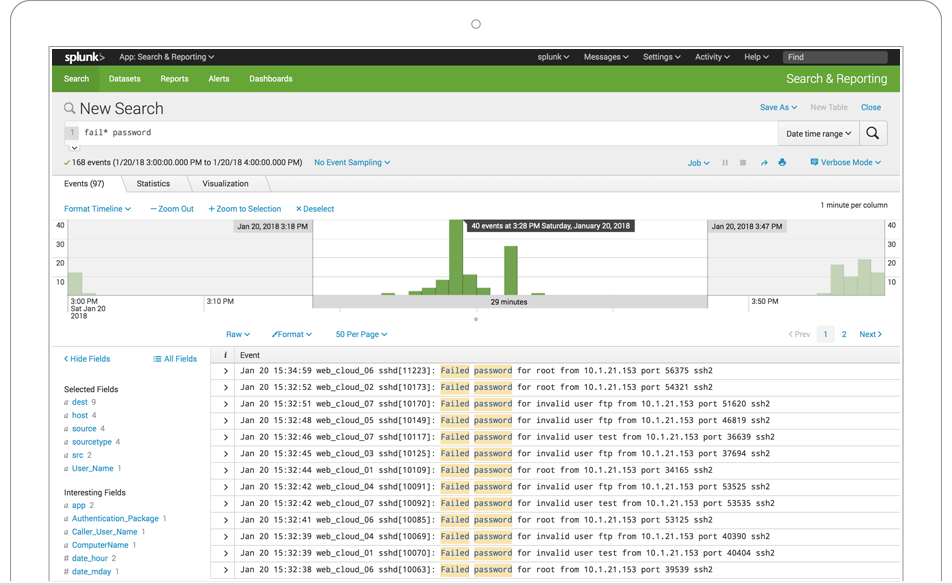Click the Next page link

[871, 334]
